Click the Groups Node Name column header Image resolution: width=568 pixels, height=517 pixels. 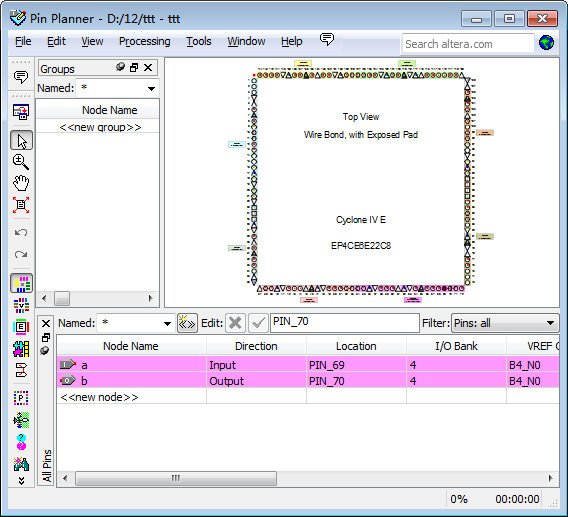[109, 110]
